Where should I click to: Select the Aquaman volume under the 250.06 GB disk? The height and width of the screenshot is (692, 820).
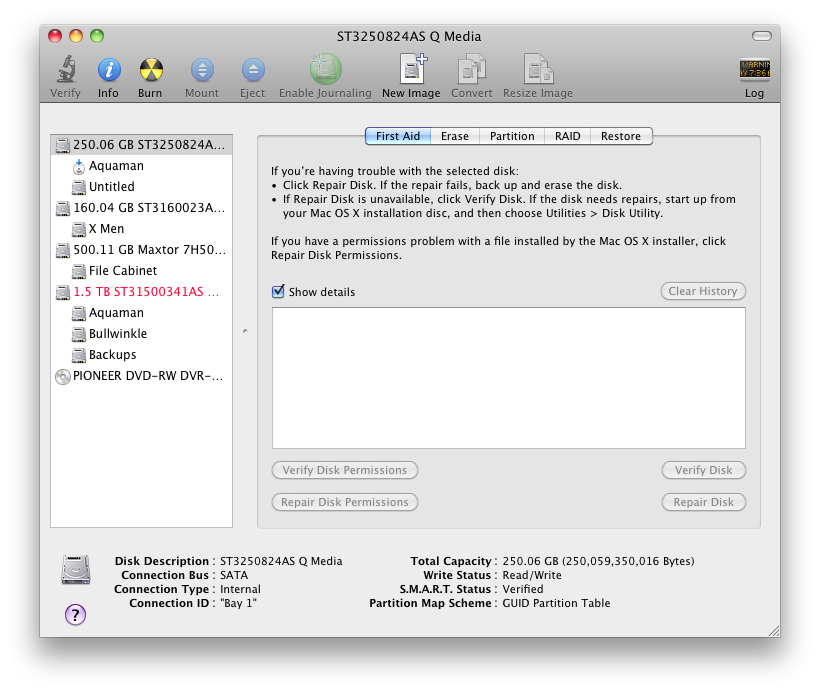coord(142,166)
